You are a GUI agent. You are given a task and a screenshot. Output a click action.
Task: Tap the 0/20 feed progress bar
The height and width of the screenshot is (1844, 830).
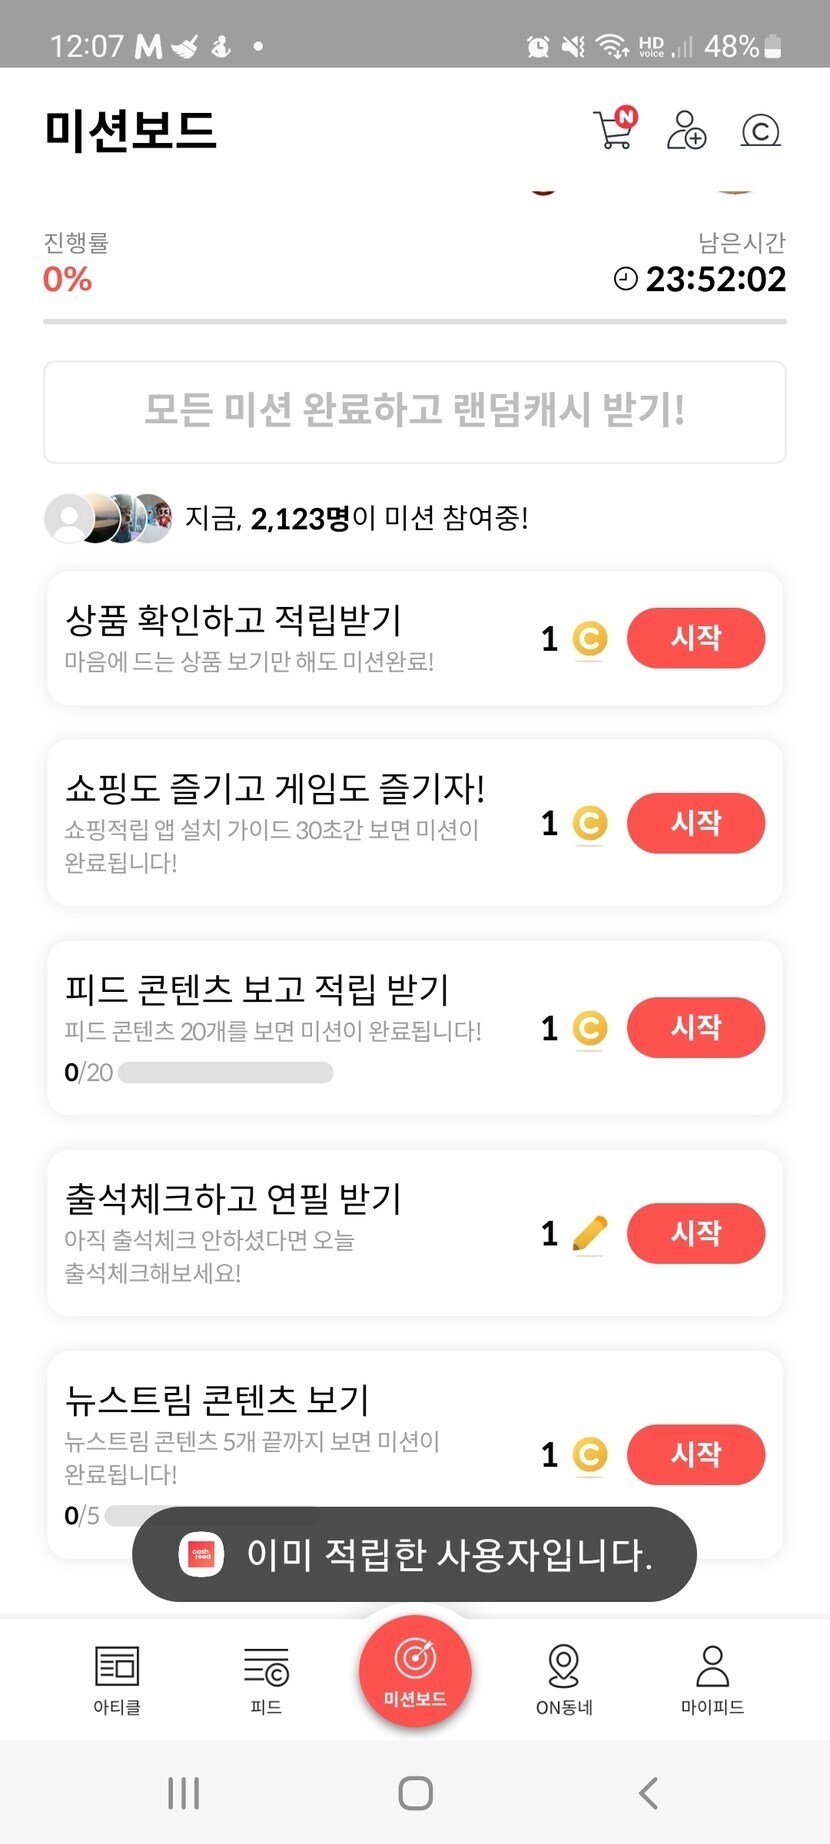(x=226, y=1073)
